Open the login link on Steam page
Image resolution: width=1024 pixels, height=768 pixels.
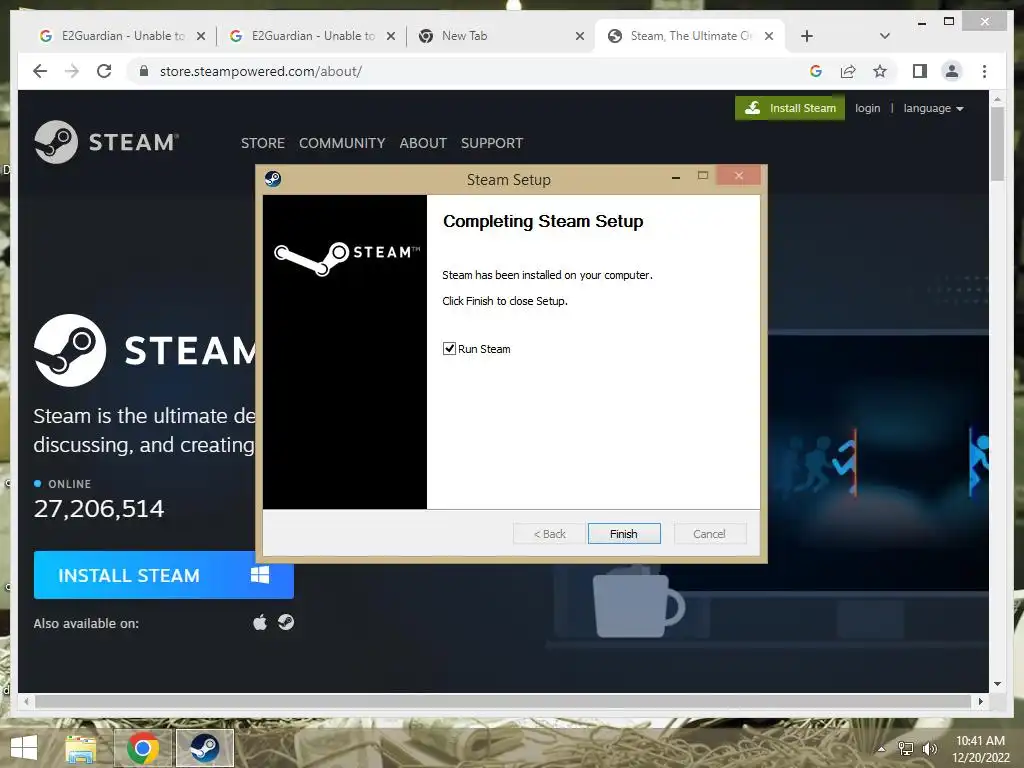[867, 108]
